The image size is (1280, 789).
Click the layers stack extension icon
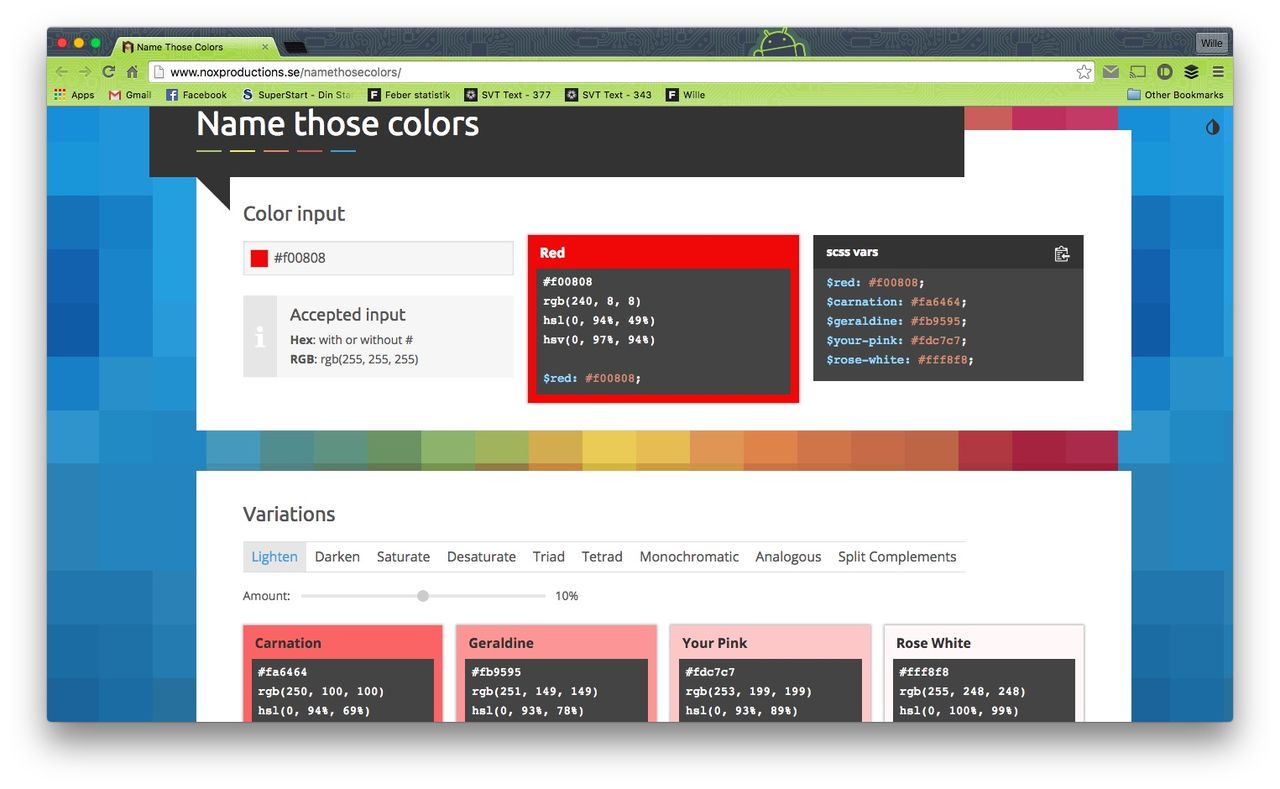tap(1191, 72)
